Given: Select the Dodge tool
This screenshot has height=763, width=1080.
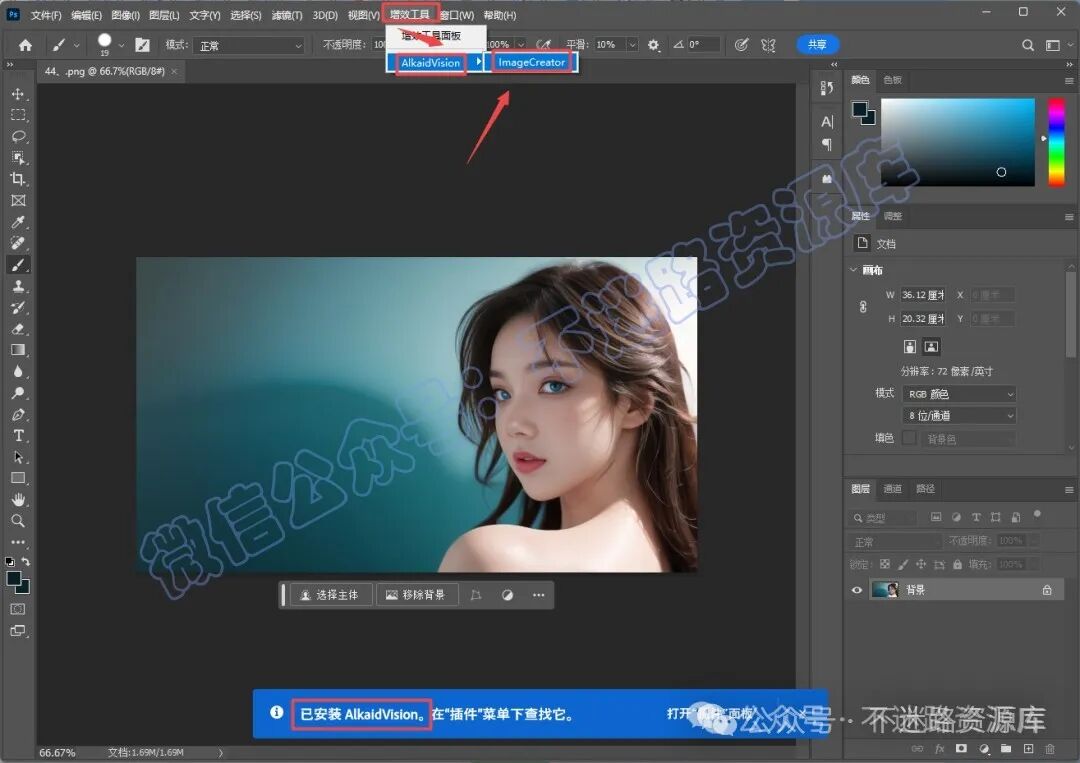Looking at the screenshot, I should click(x=18, y=393).
